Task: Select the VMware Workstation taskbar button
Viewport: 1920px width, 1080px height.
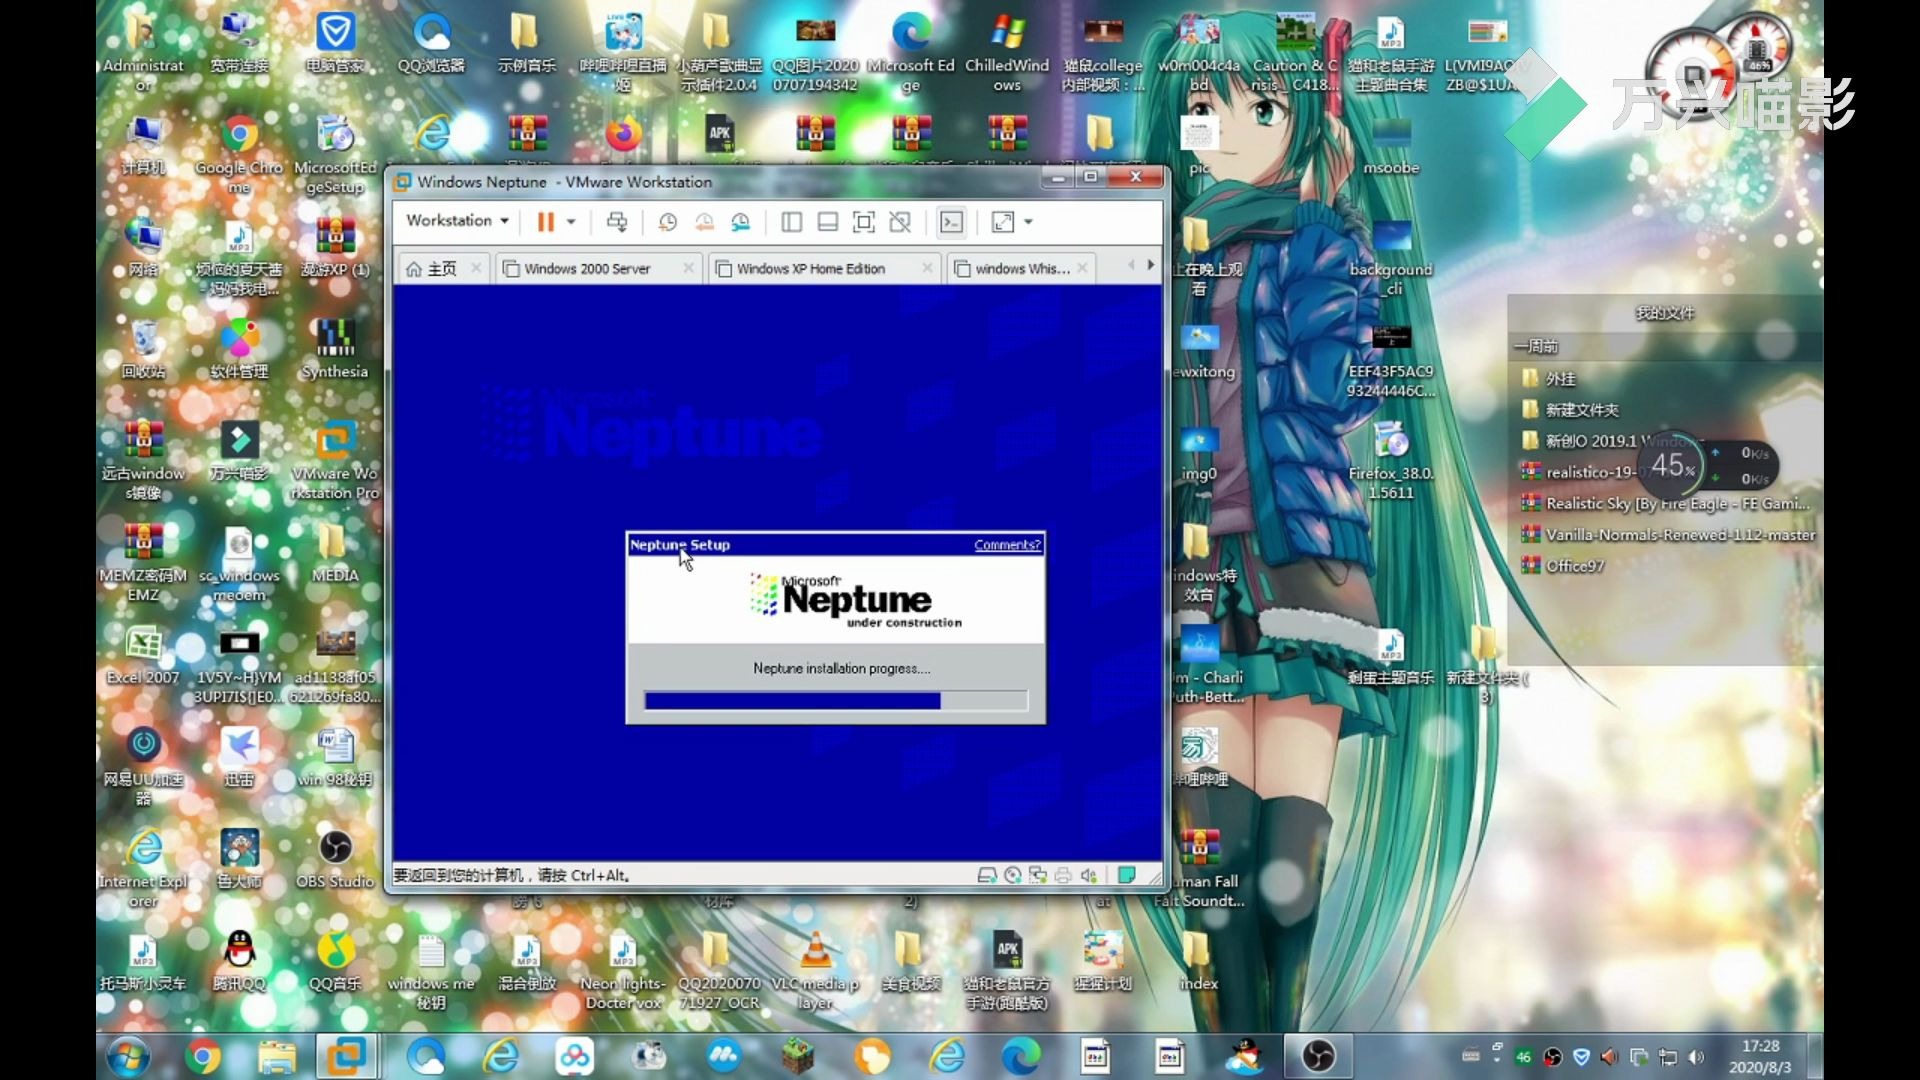Action: (346, 1056)
